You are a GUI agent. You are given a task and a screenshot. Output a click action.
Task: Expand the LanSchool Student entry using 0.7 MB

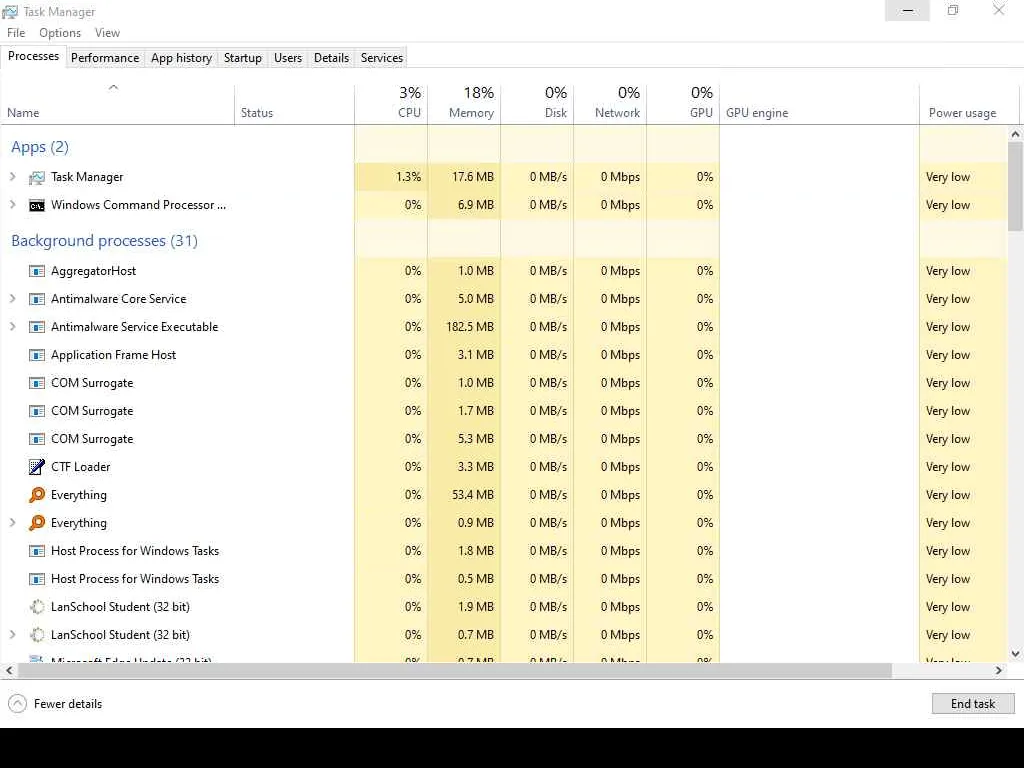coord(12,635)
